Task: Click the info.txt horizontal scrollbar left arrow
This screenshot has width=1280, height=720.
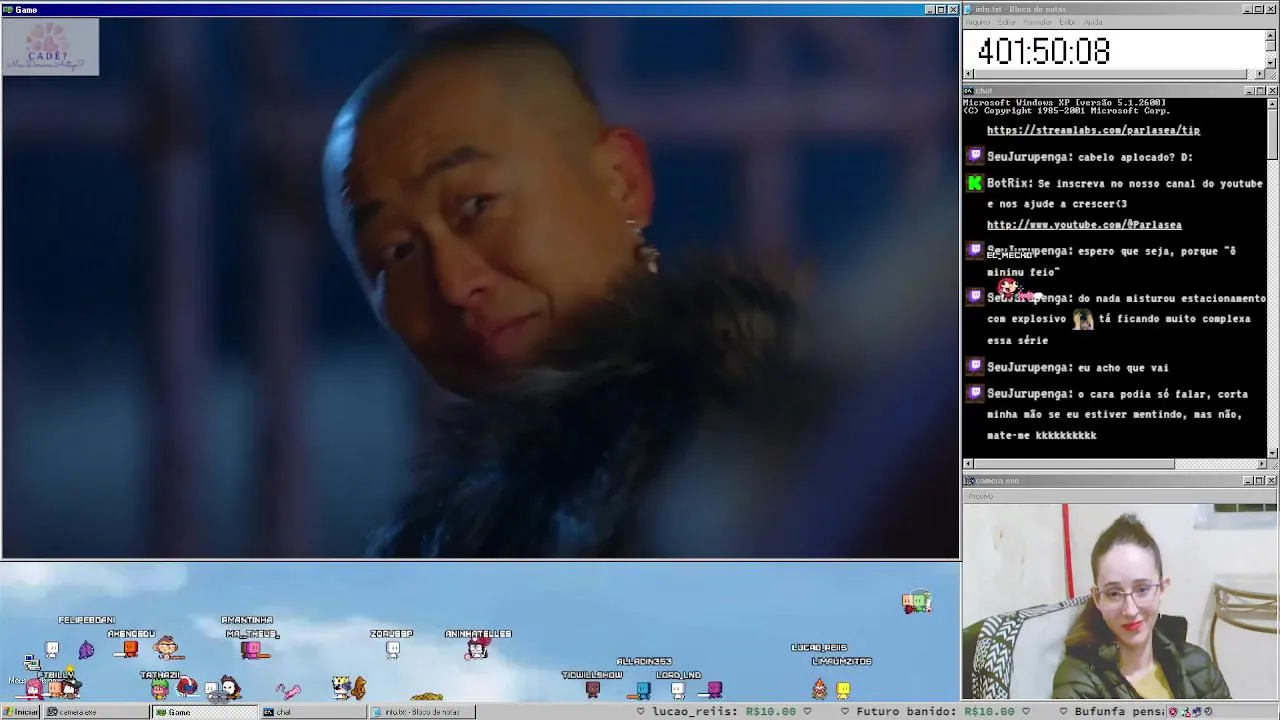Action: coord(968,74)
